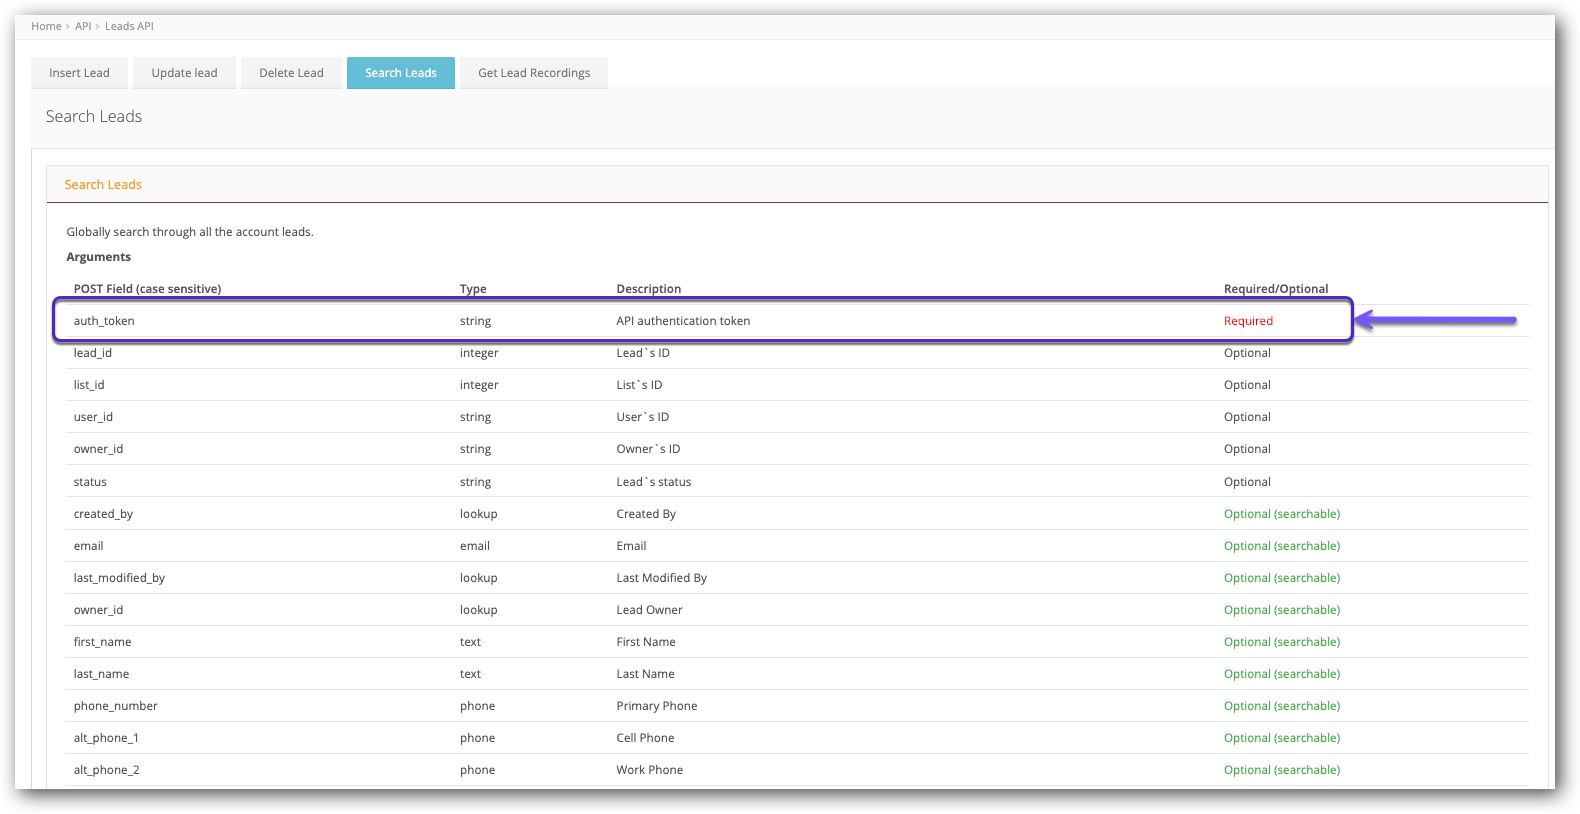Click the List`s ID description
The width and height of the screenshot is (1580, 814).
coord(639,385)
